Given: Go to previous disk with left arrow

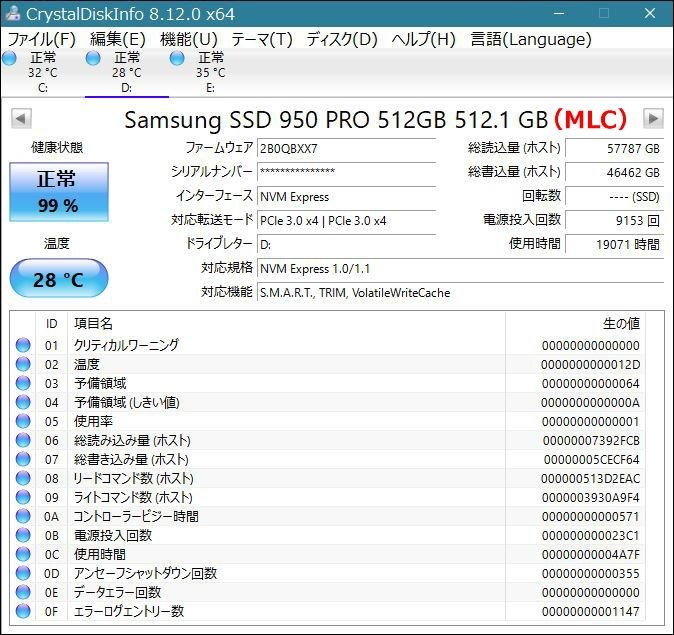Looking at the screenshot, I should 21,119.
